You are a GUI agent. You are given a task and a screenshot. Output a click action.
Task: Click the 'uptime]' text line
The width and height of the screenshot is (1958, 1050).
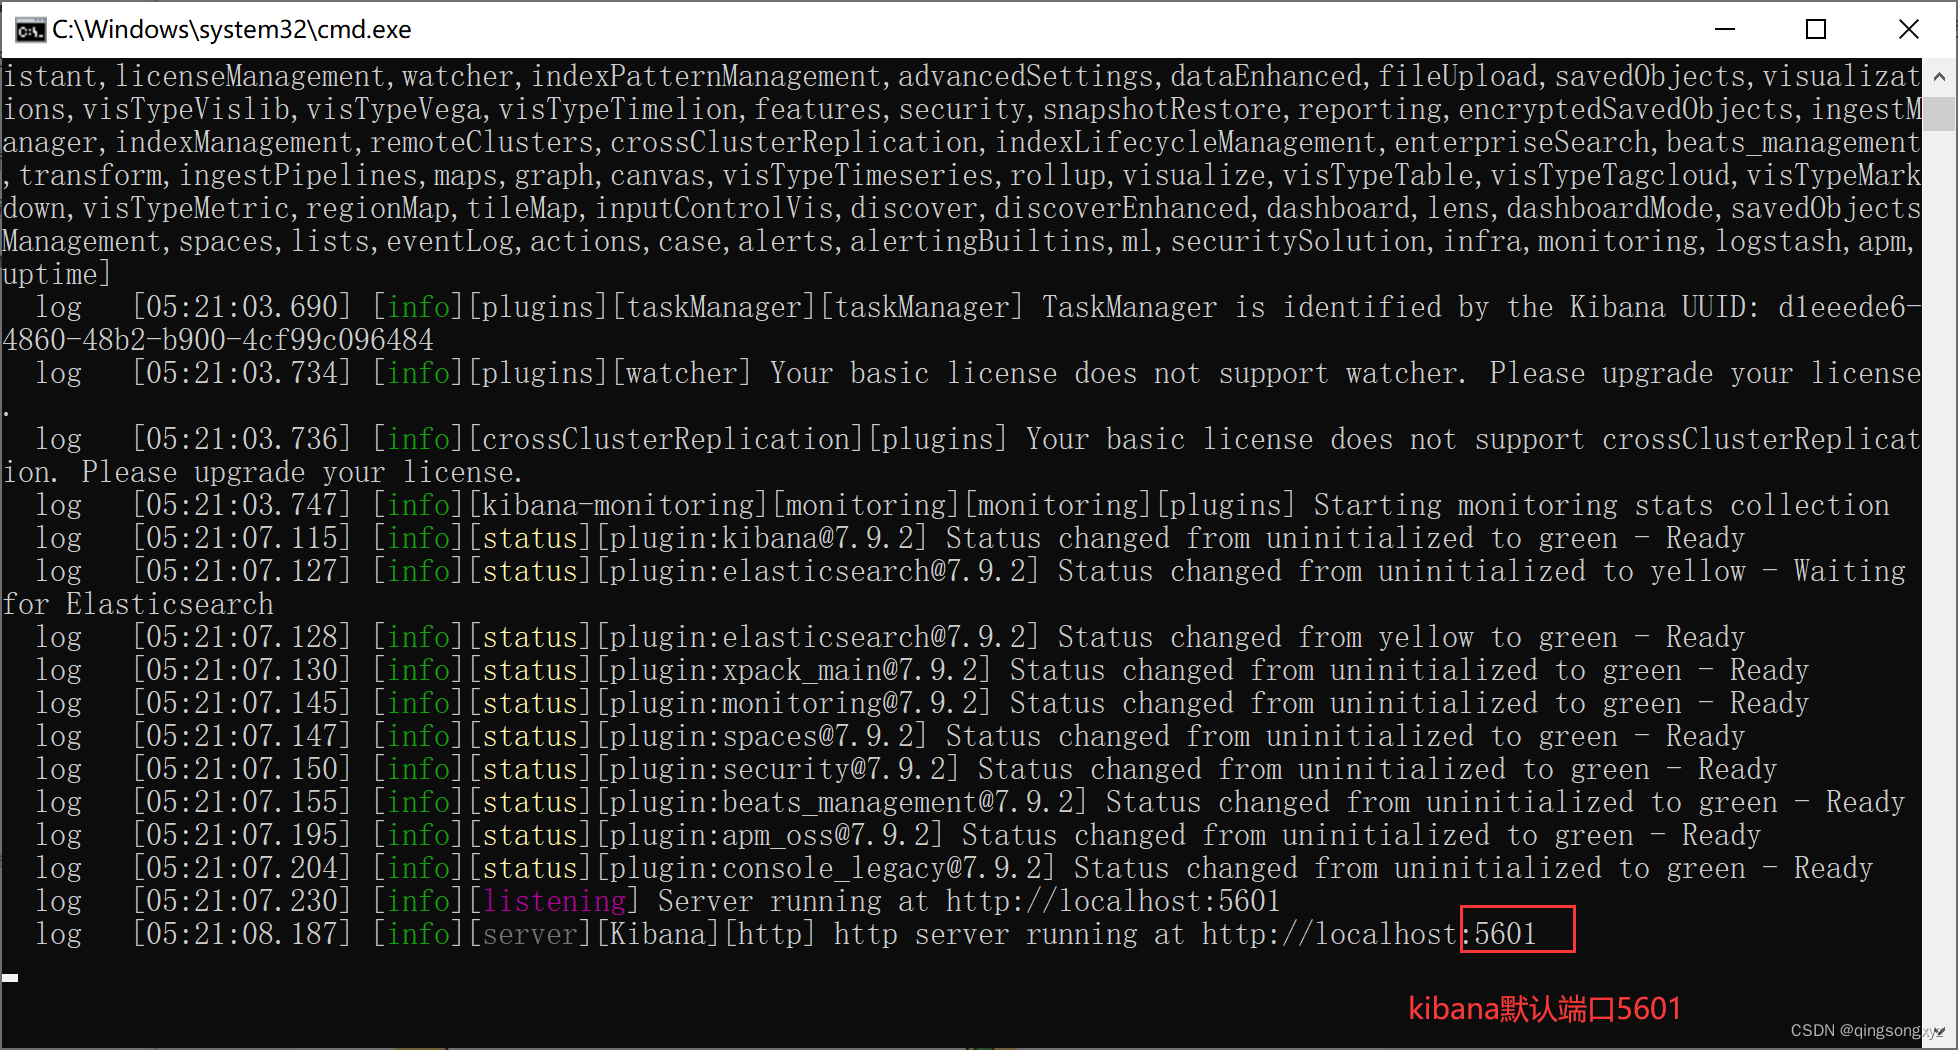57,274
